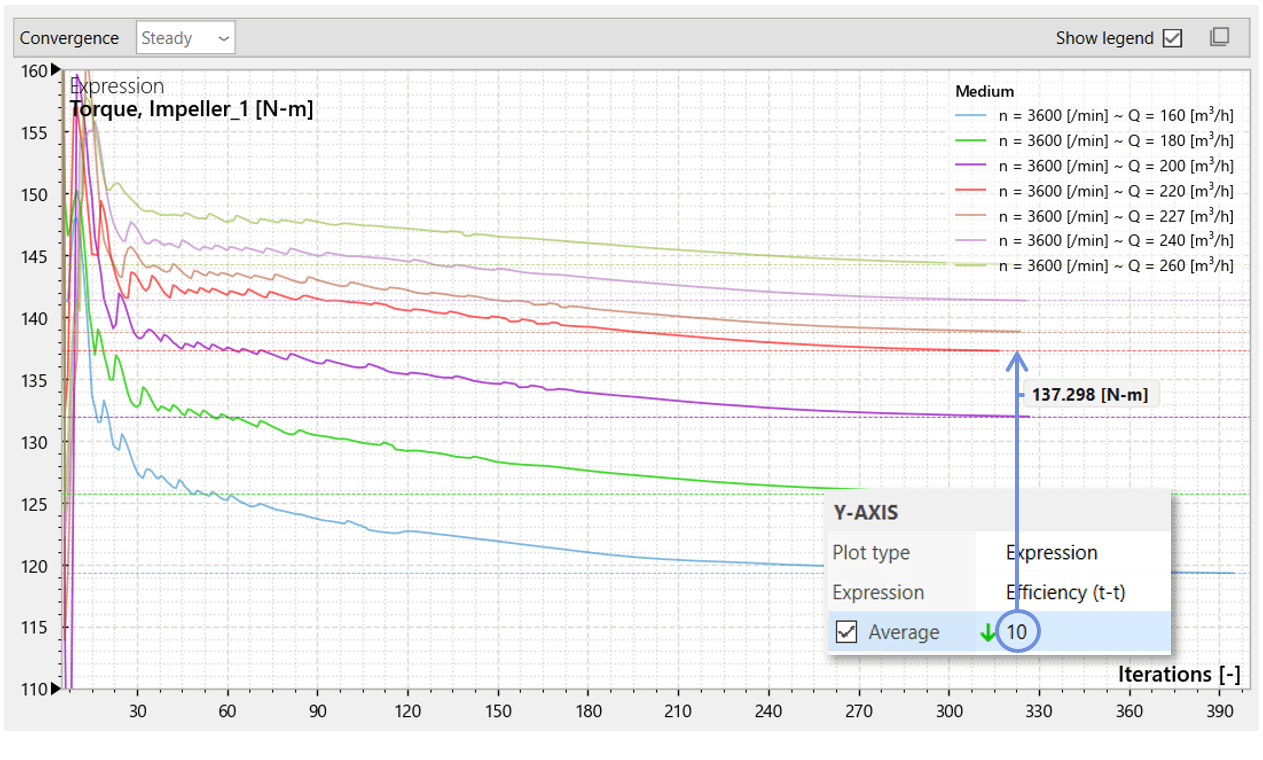Click the Medium legend heading
Viewport: 1263px width, 760px height.
click(984, 92)
